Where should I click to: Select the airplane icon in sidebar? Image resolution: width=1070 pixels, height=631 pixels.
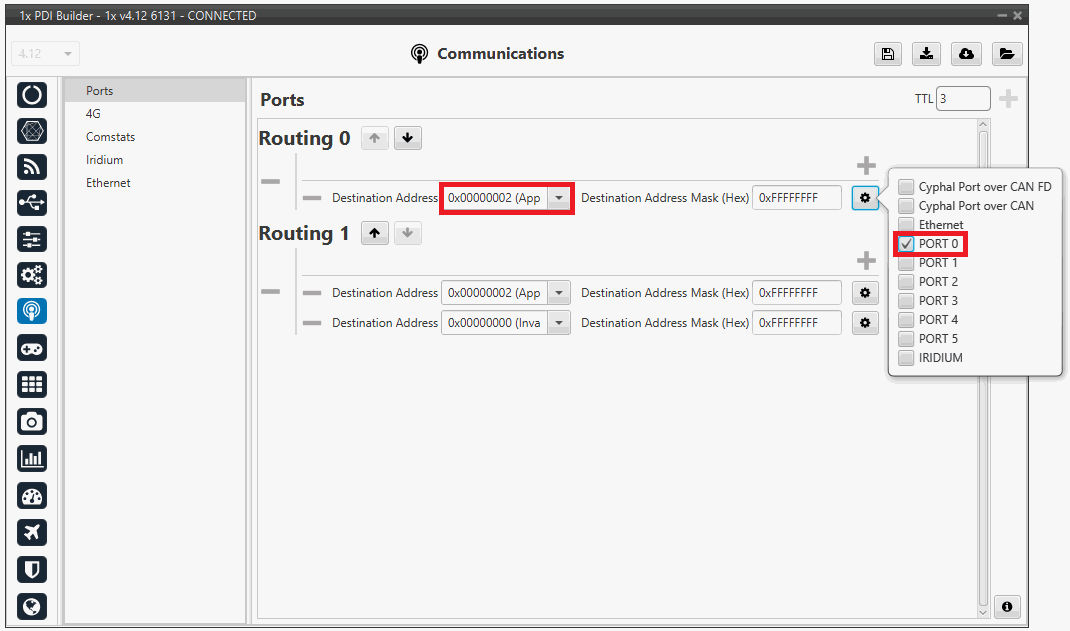(32, 532)
